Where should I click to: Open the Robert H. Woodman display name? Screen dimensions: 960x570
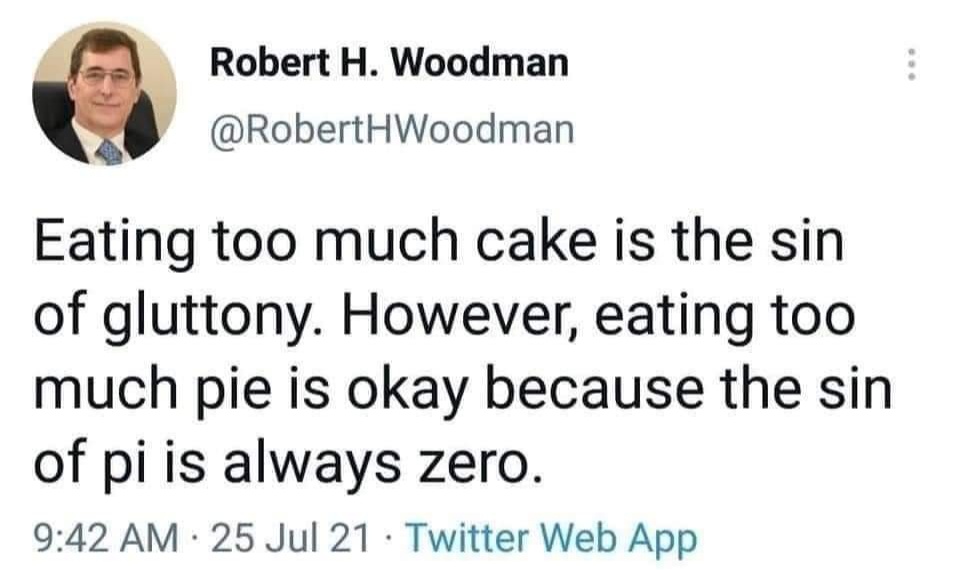[x=389, y=64]
